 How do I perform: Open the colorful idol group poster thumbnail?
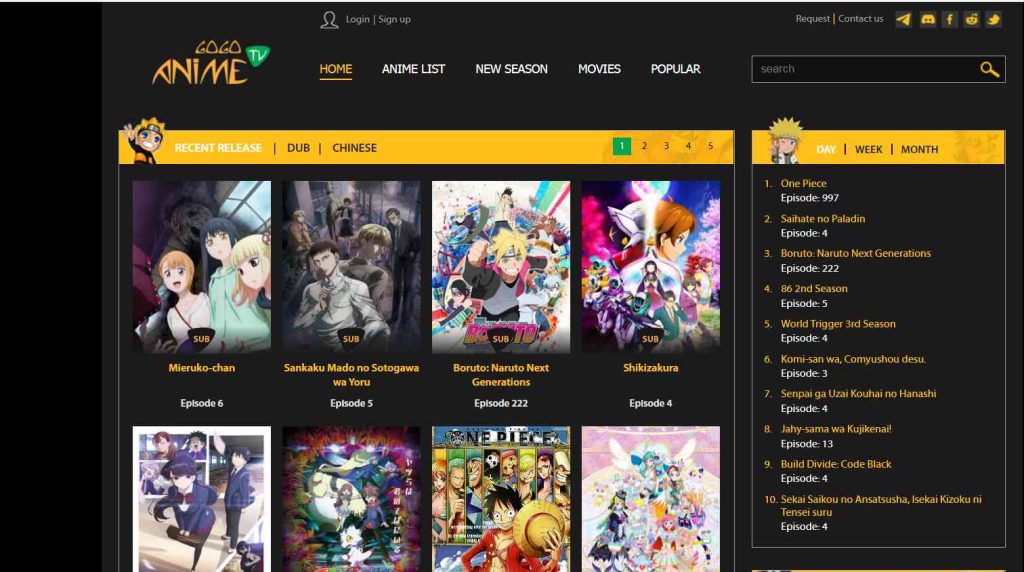point(650,499)
